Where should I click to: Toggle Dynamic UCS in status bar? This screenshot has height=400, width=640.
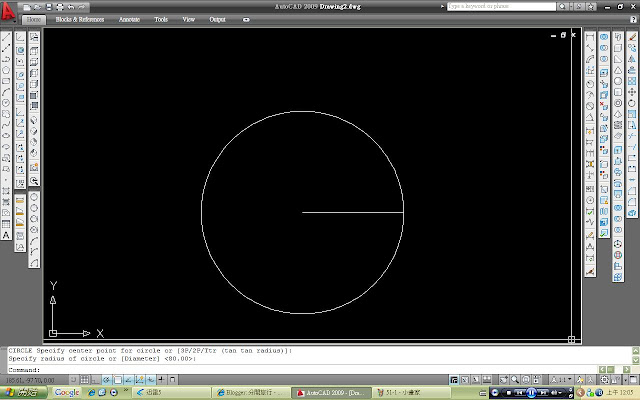(140, 380)
